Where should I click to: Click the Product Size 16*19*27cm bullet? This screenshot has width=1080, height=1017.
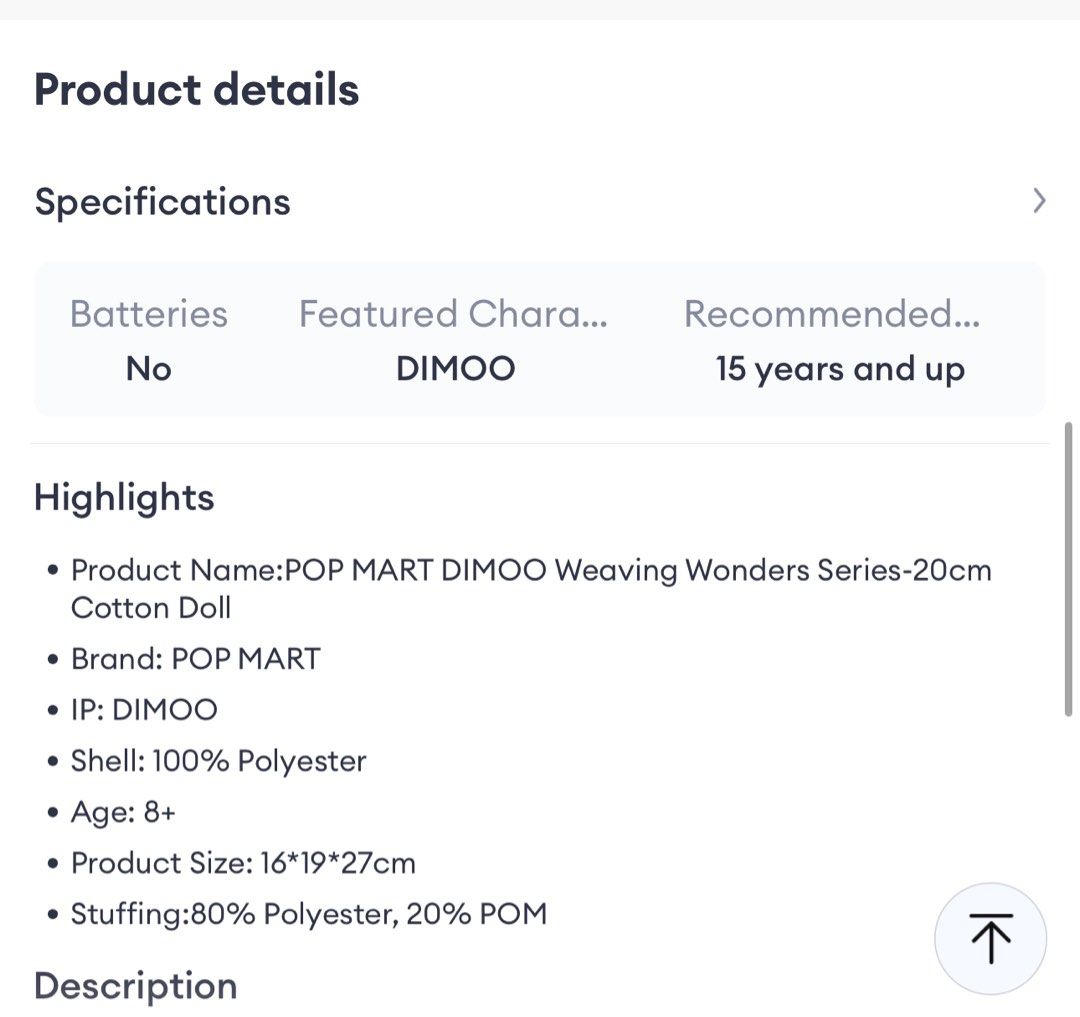(x=242, y=863)
